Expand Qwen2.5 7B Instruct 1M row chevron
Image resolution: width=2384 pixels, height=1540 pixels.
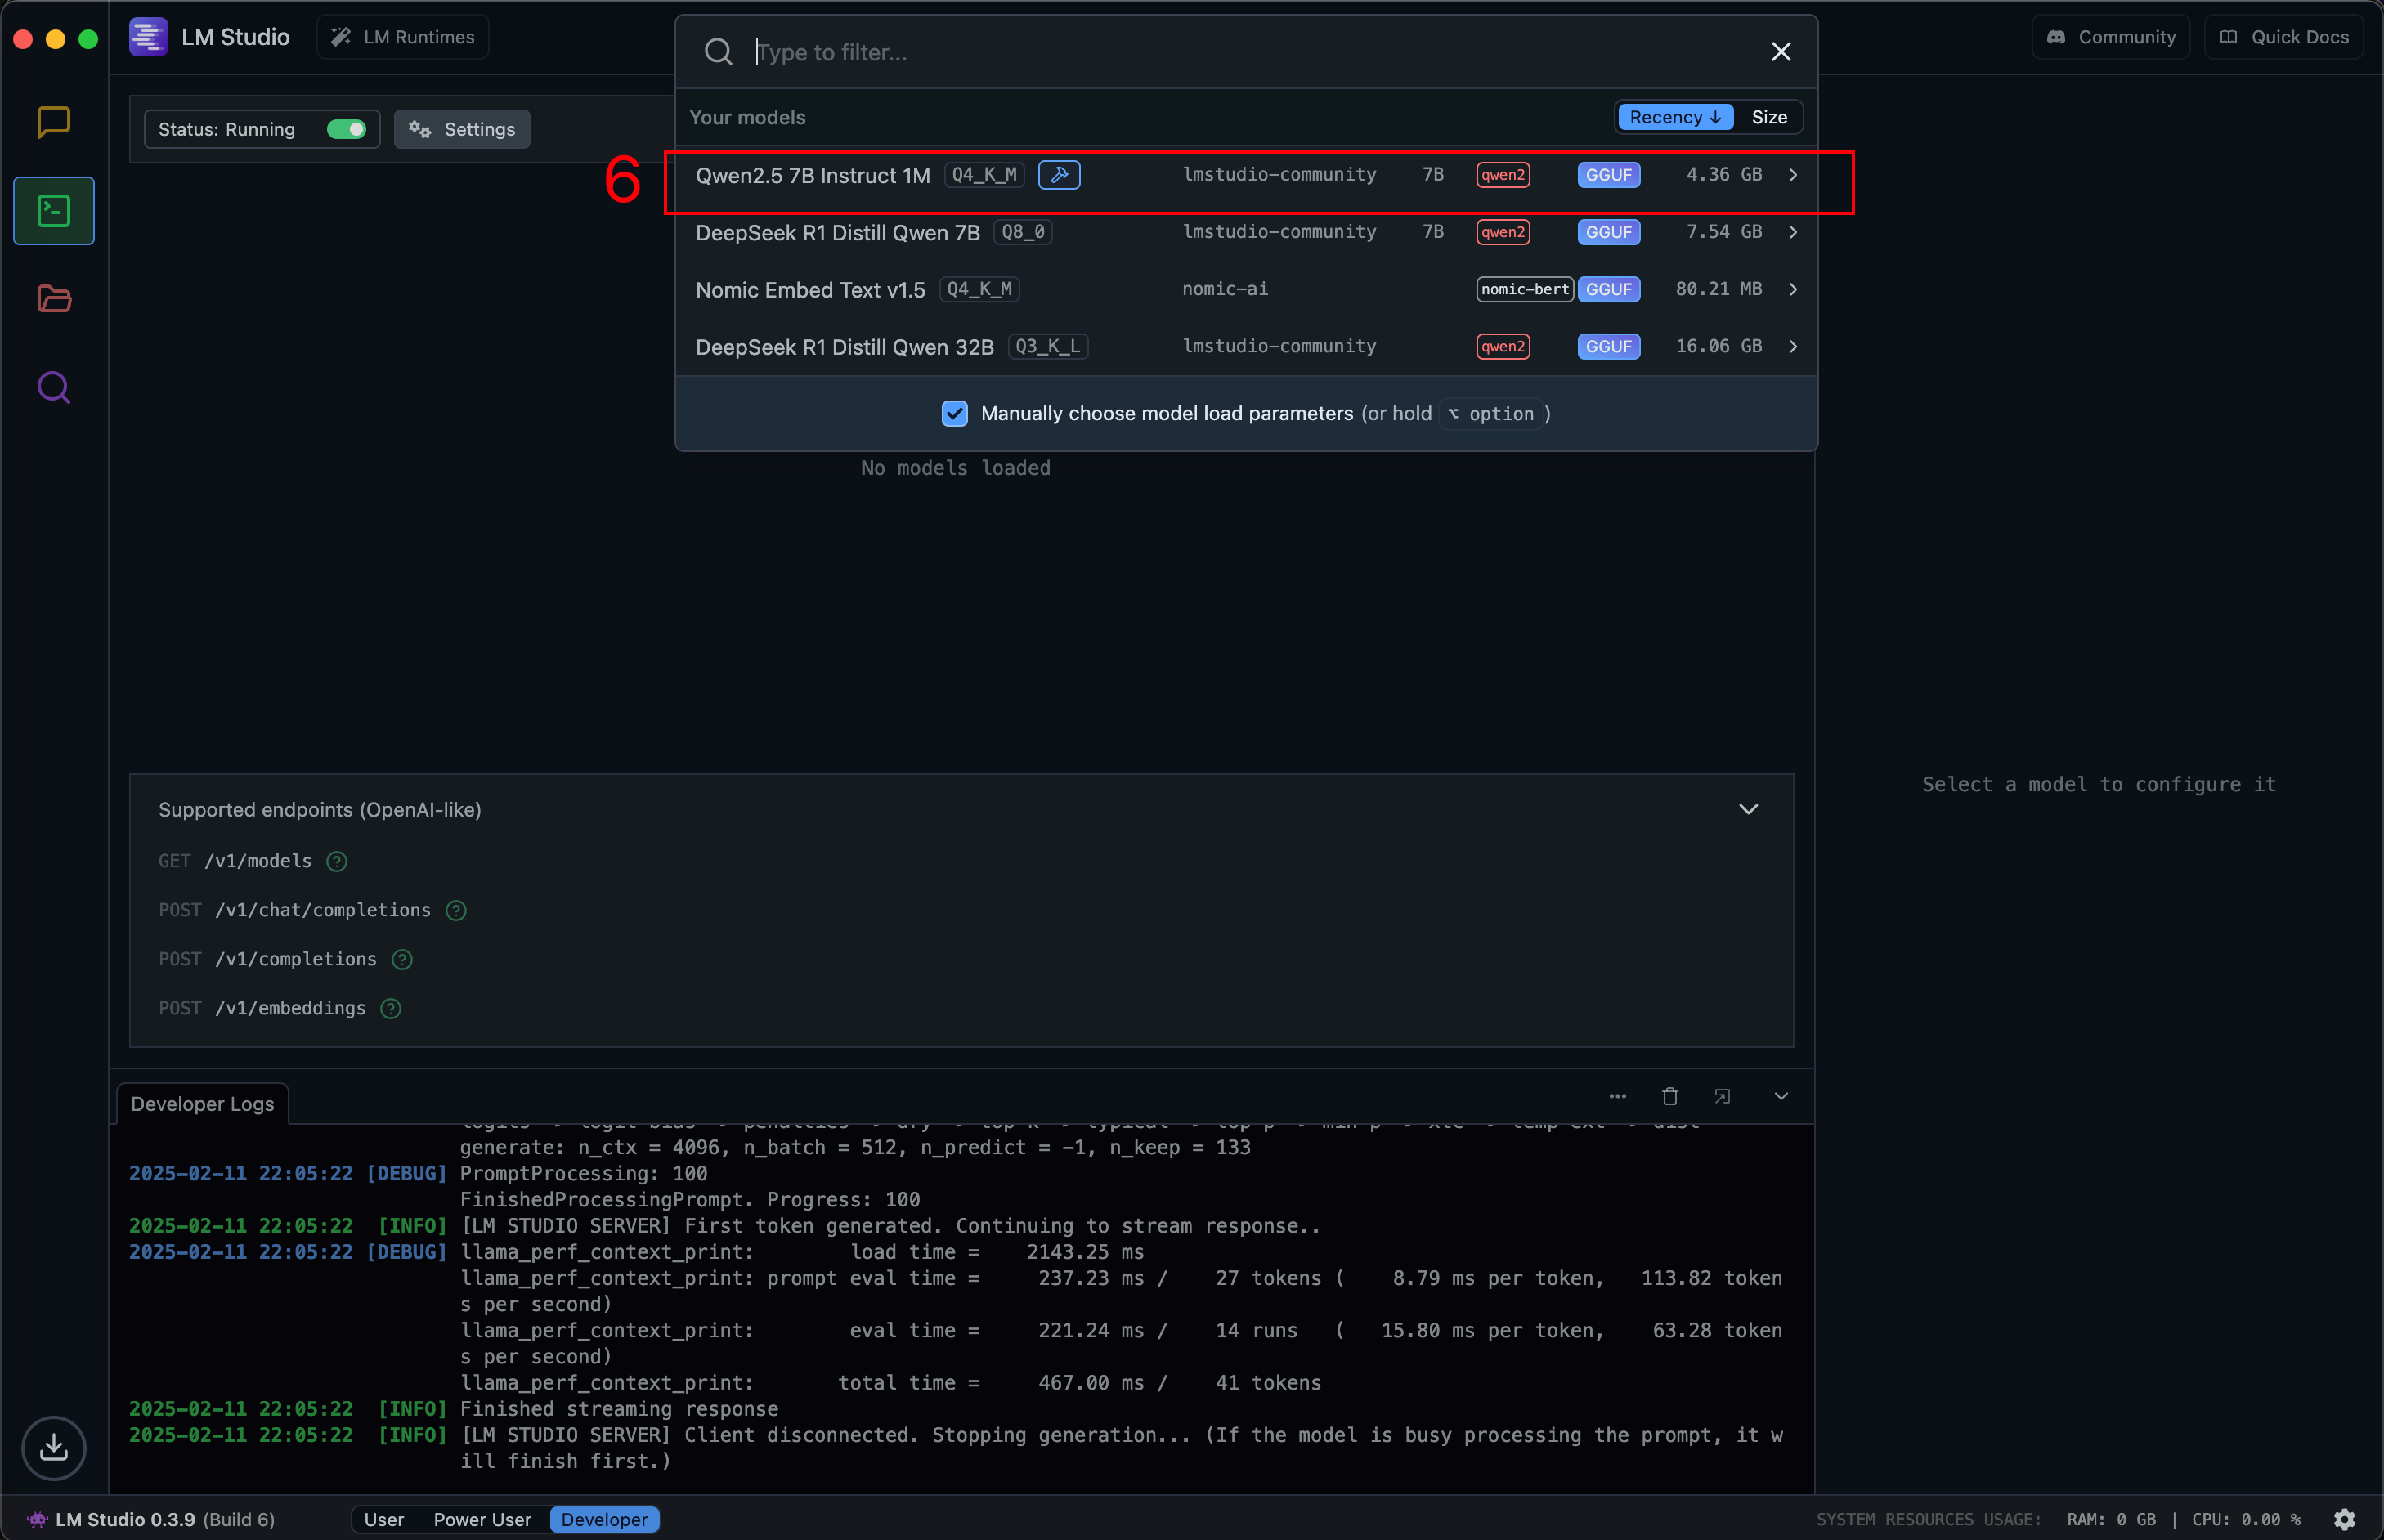1792,175
